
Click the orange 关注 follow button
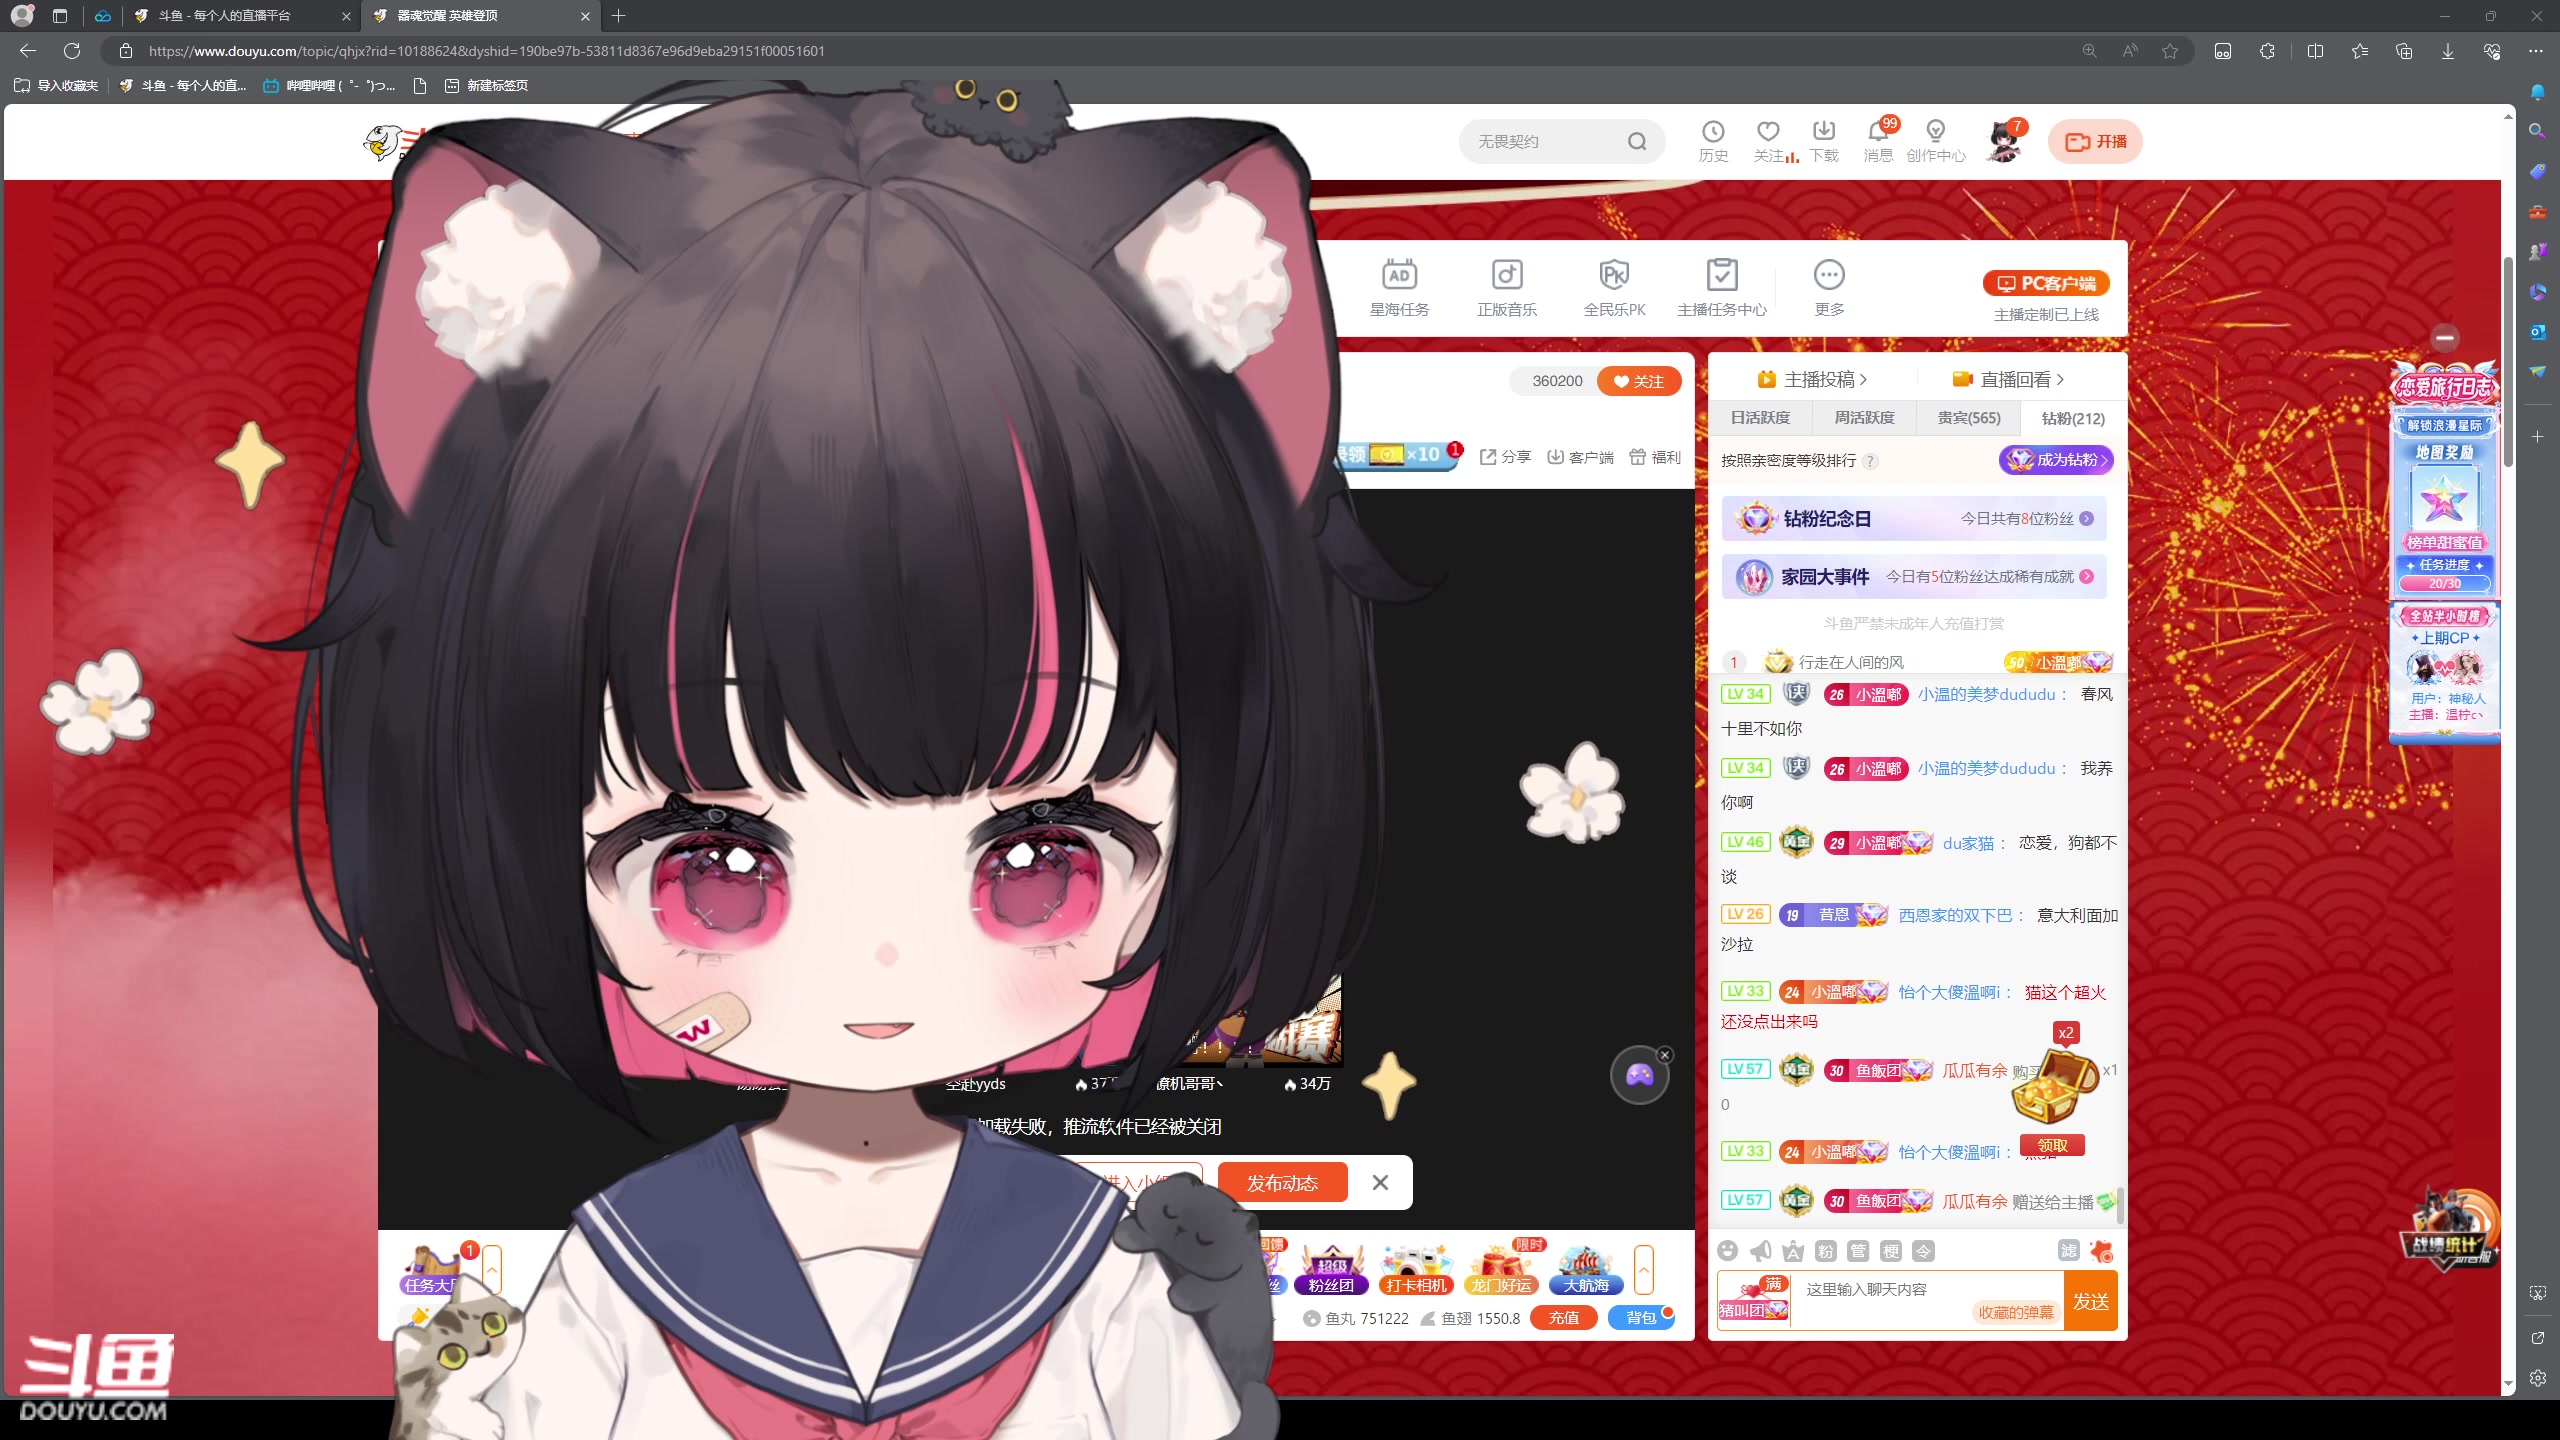1639,381
